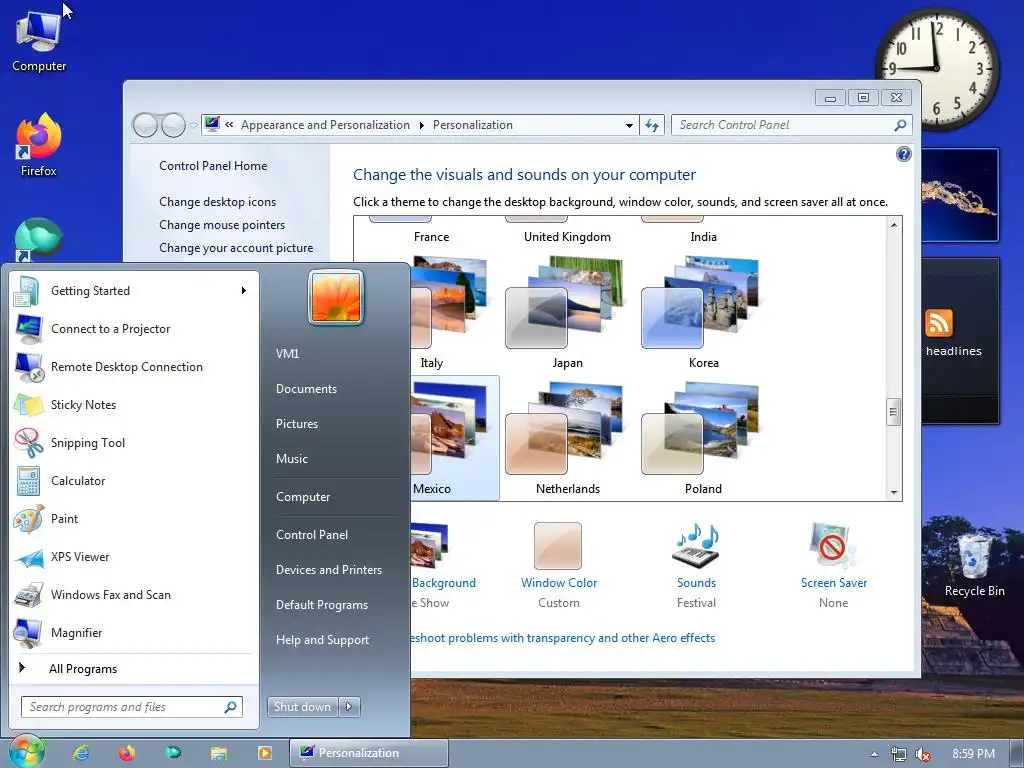Open Paint from the Start menu

(134, 519)
